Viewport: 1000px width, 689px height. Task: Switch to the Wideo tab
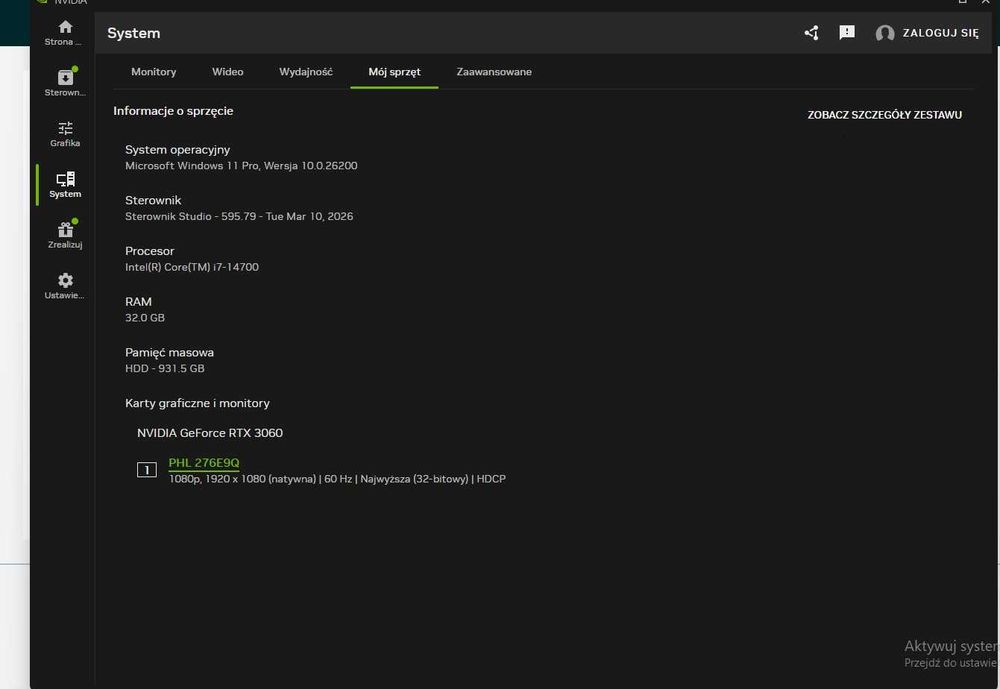click(228, 72)
